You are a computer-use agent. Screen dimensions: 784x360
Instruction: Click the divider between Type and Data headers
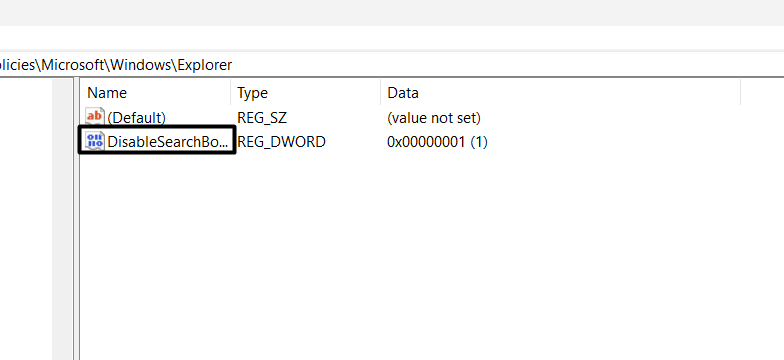(x=380, y=92)
